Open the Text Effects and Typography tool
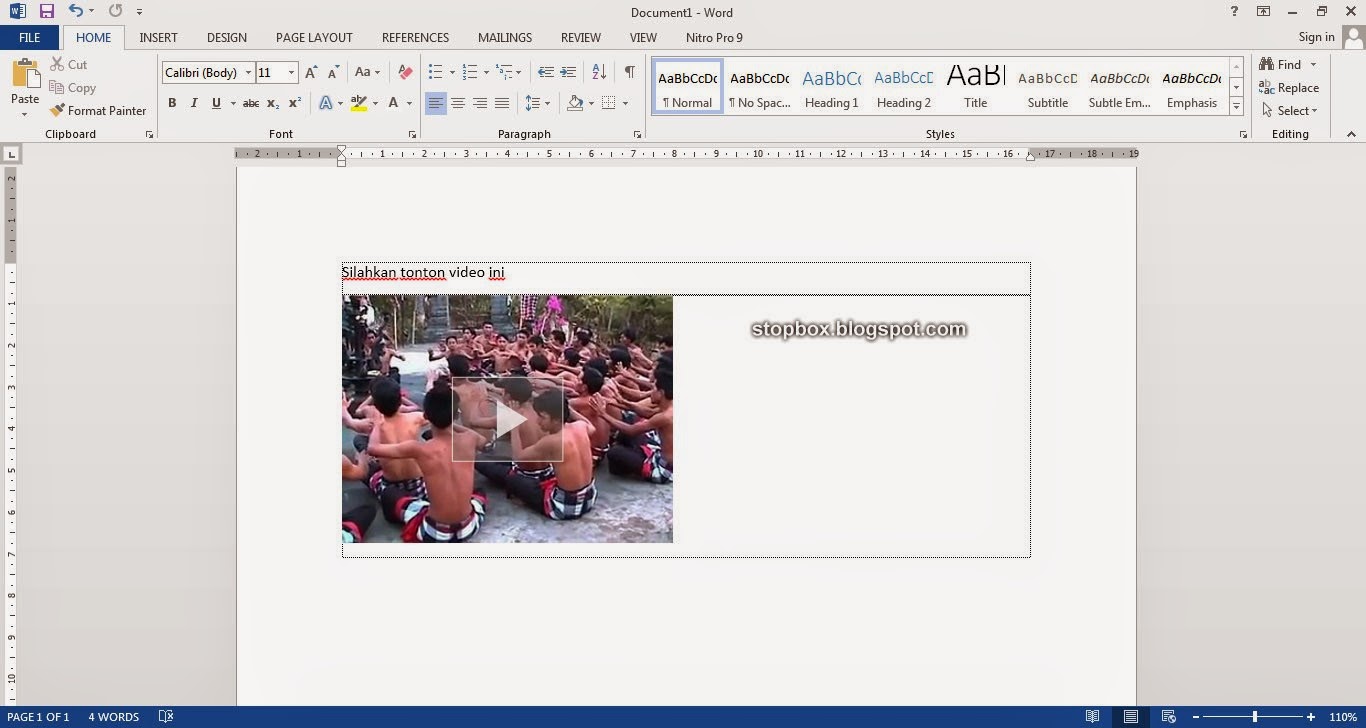 (325, 103)
